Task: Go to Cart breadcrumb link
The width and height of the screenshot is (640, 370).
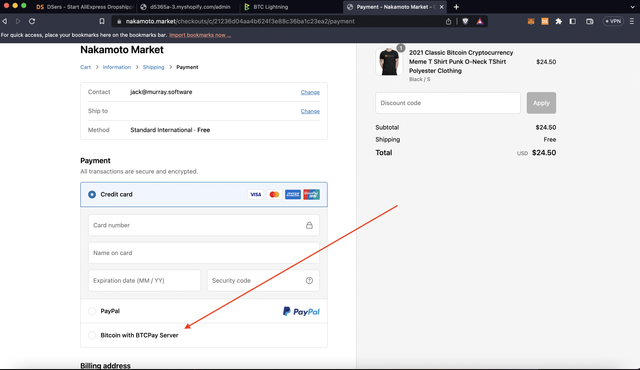Action: tap(85, 67)
